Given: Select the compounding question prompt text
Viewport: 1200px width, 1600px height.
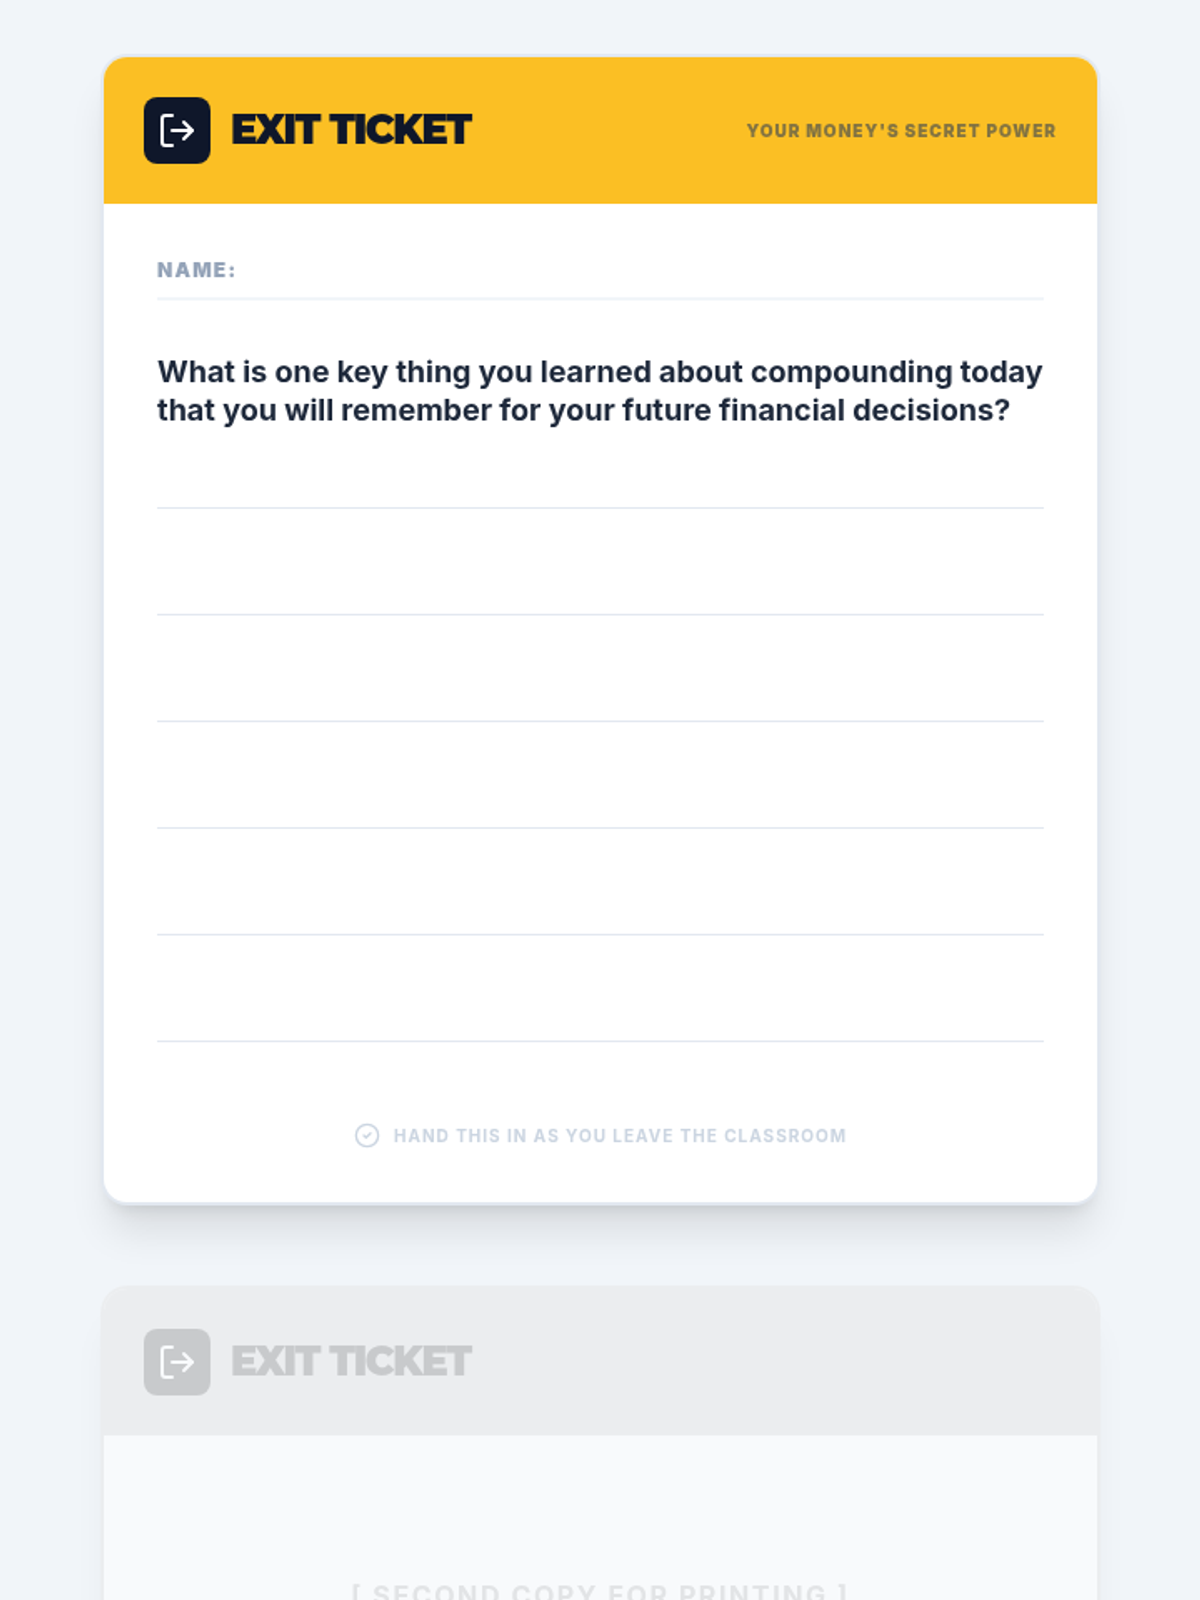Looking at the screenshot, I should [600, 391].
